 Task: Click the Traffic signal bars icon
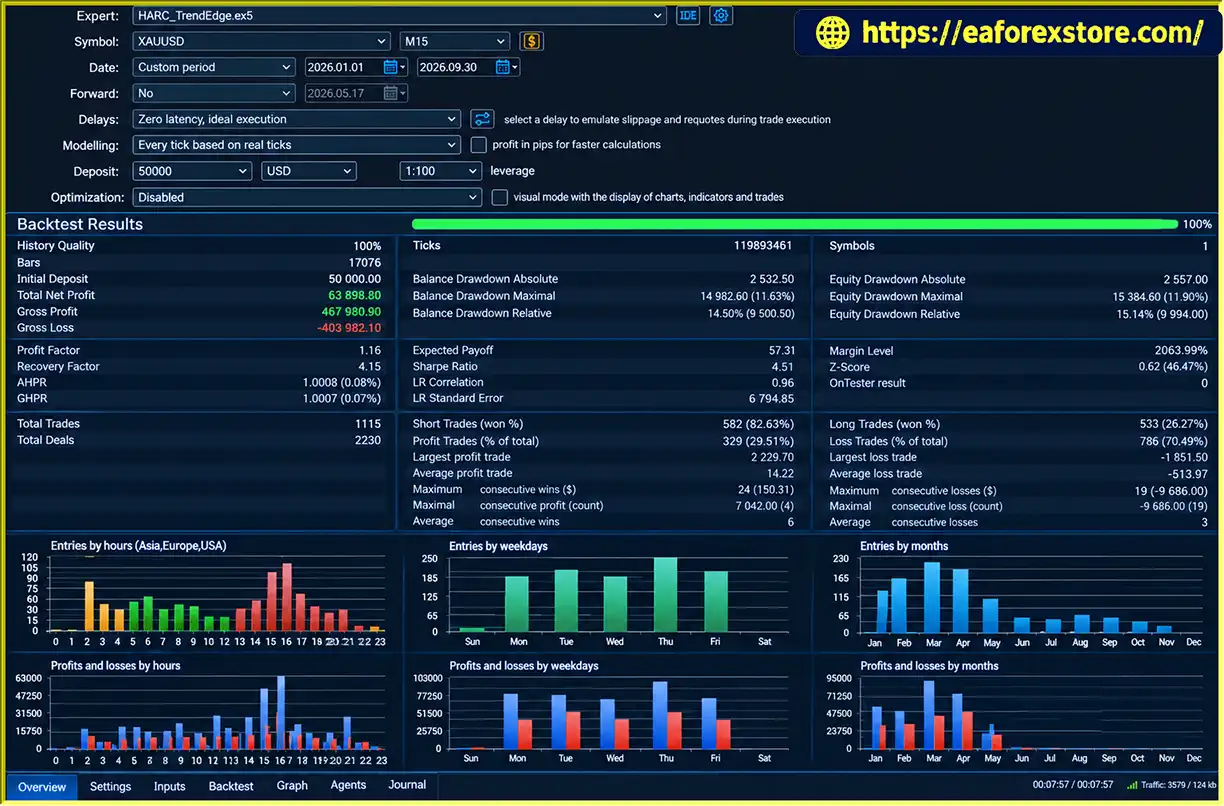tap(1133, 786)
